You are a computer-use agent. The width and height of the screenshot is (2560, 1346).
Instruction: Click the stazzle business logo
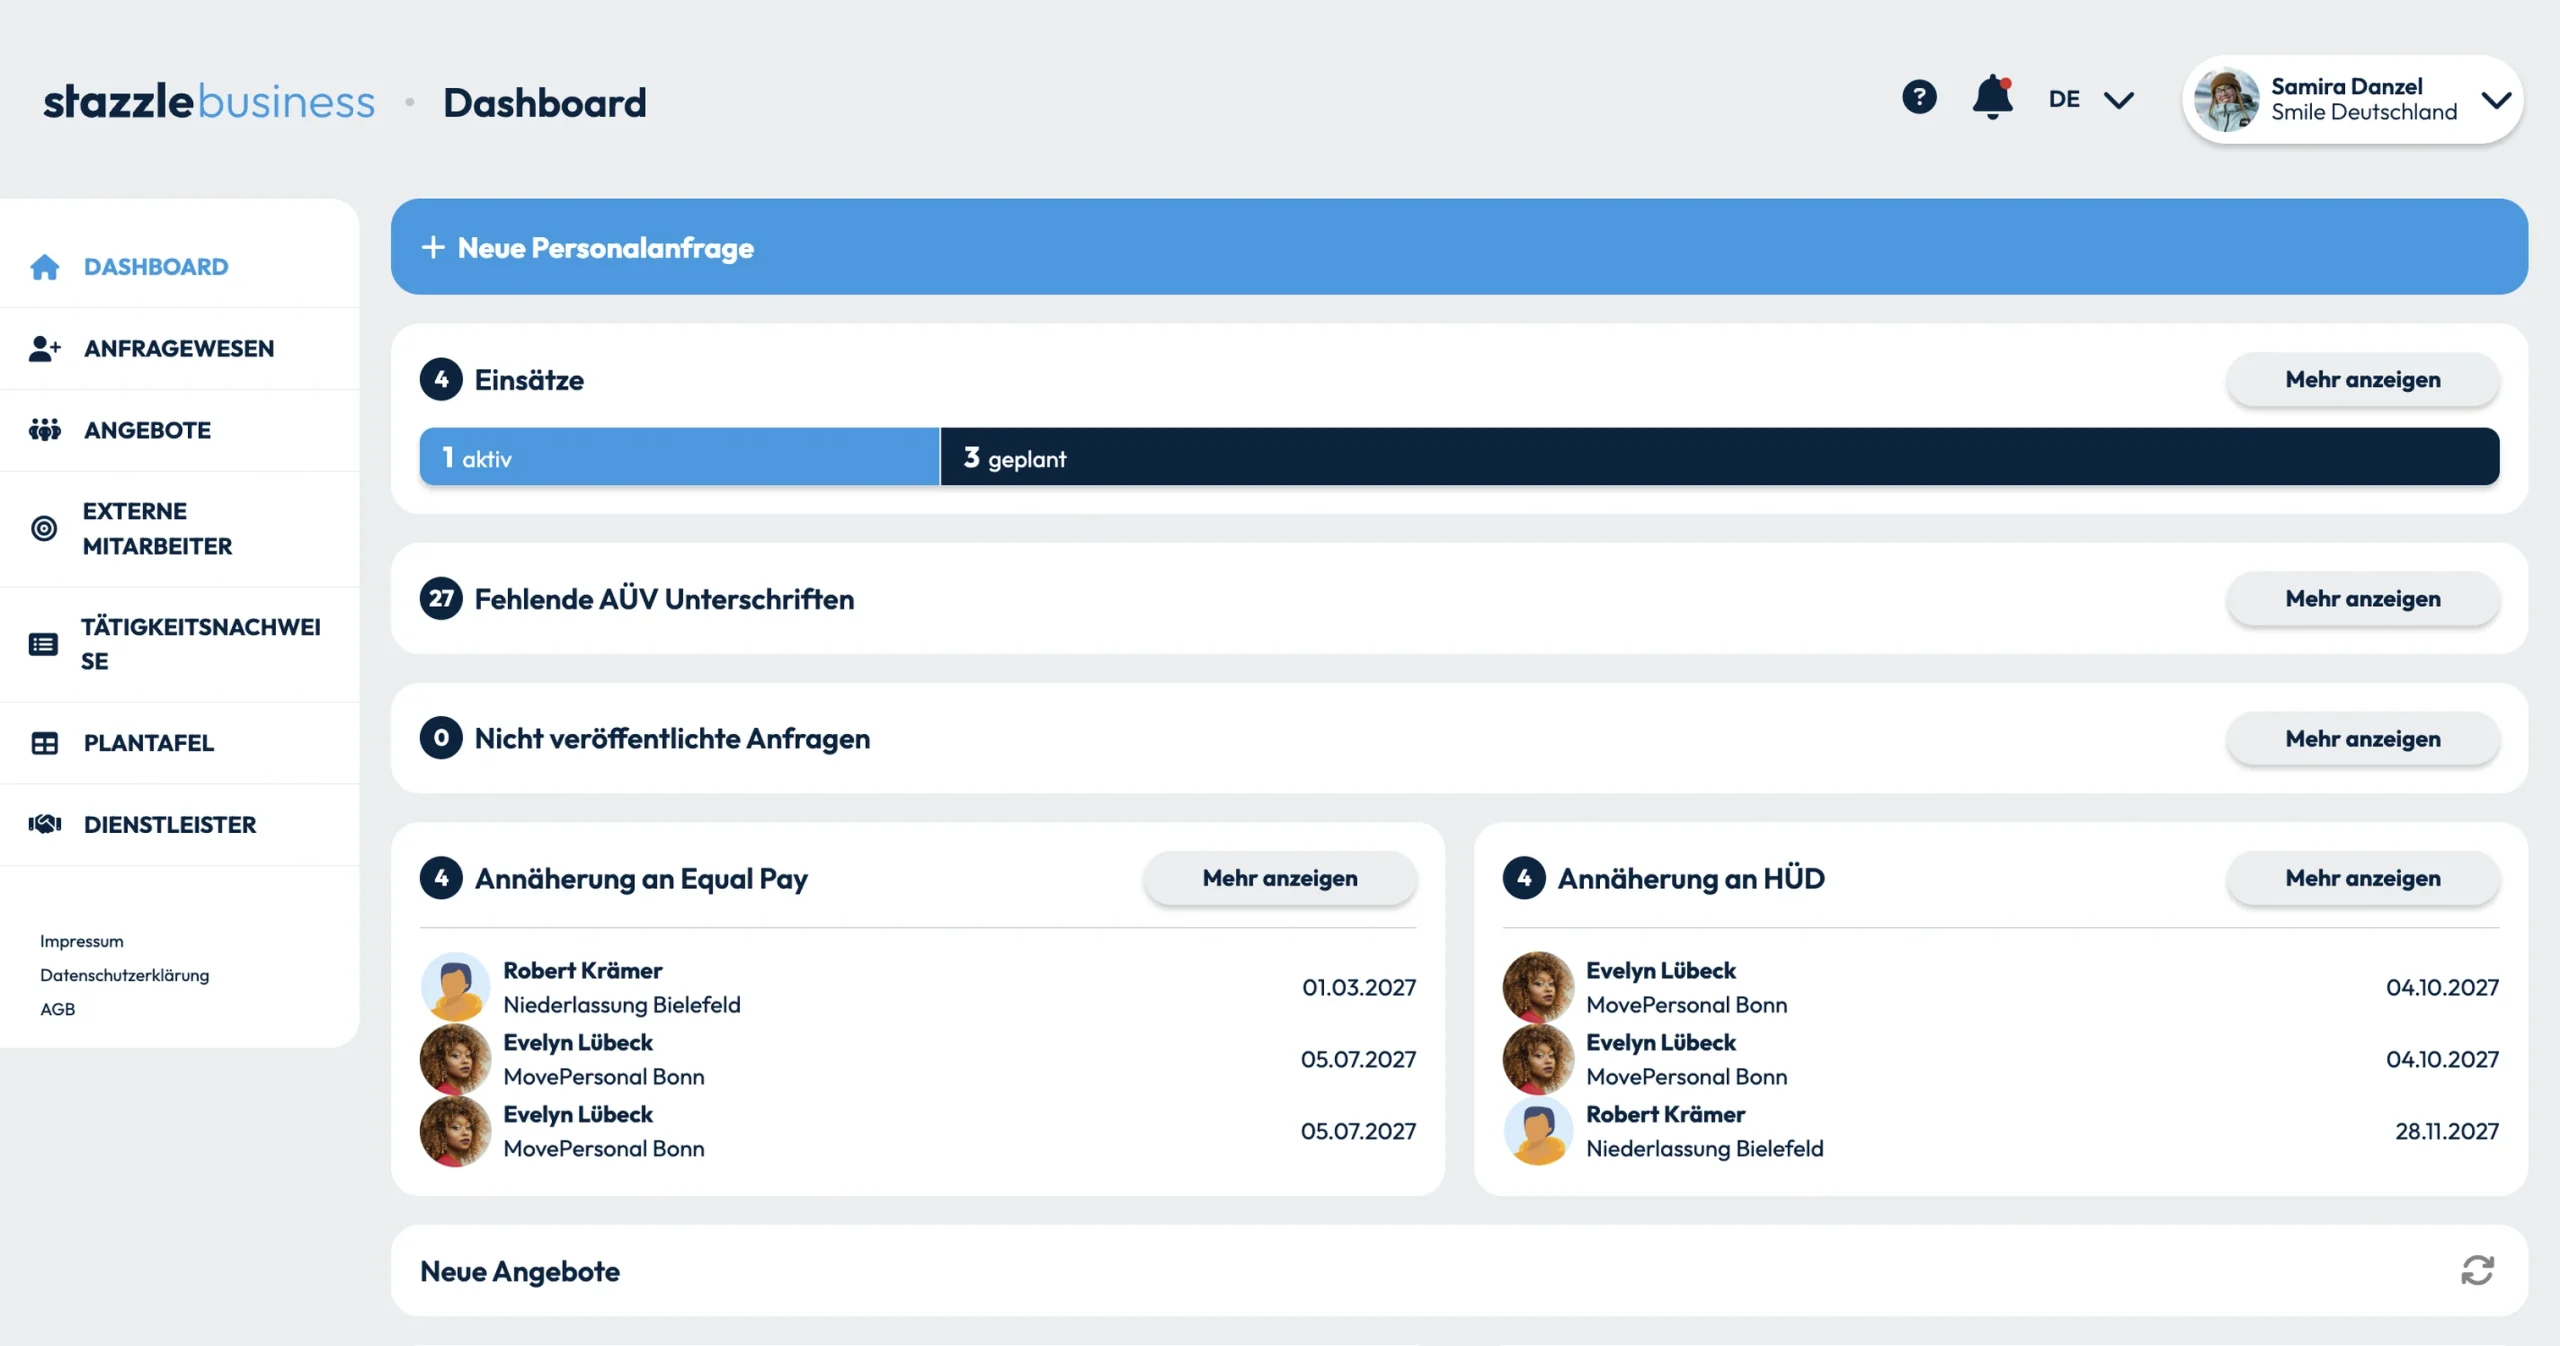coord(209,101)
